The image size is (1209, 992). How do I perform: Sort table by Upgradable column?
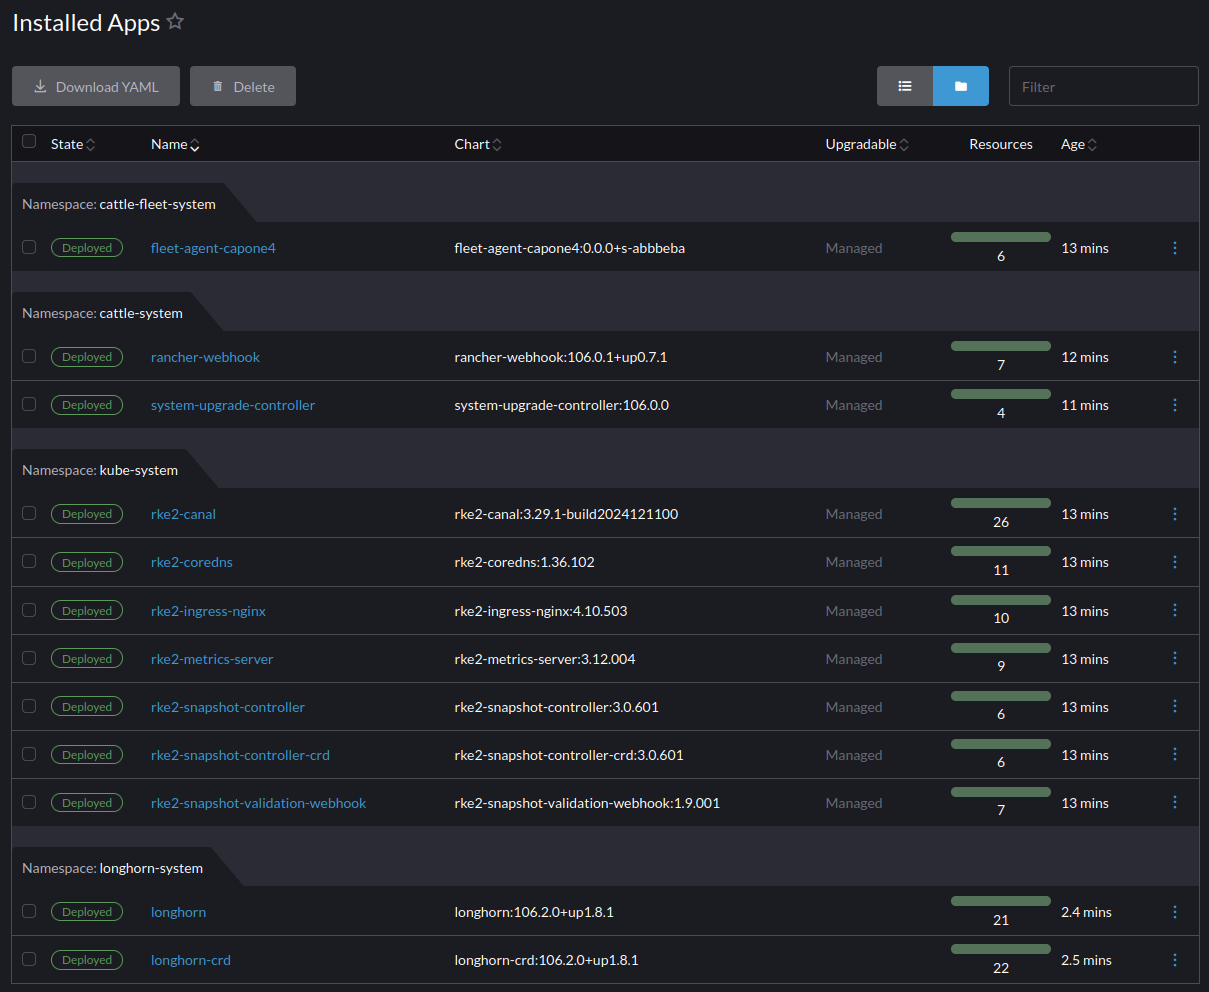click(867, 144)
